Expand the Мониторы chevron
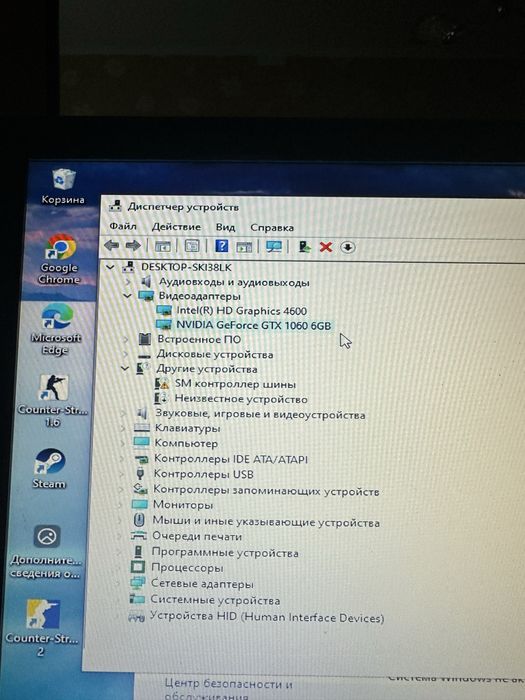 point(120,505)
